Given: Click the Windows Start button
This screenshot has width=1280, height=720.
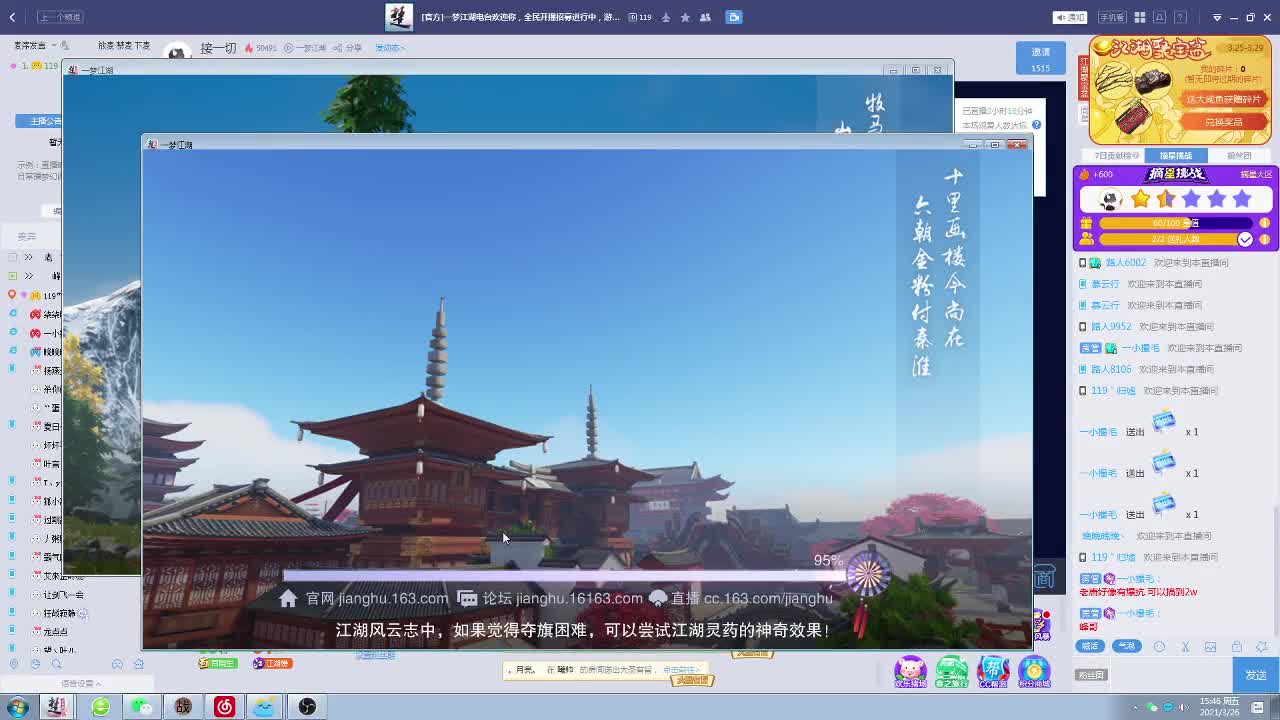Looking at the screenshot, I should coord(18,707).
